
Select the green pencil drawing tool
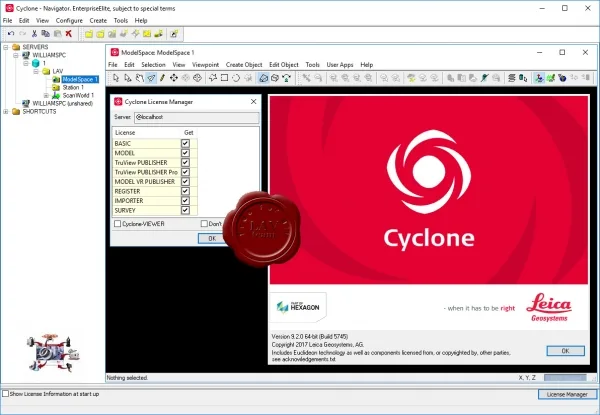pyautogui.click(x=162, y=78)
